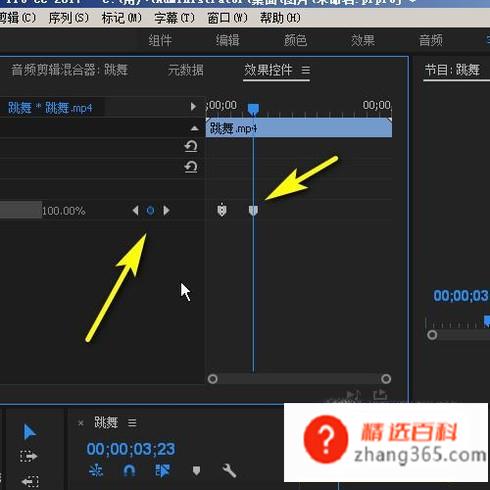Click the 100.00% value field
This screenshot has width=490, height=490.
64,211
